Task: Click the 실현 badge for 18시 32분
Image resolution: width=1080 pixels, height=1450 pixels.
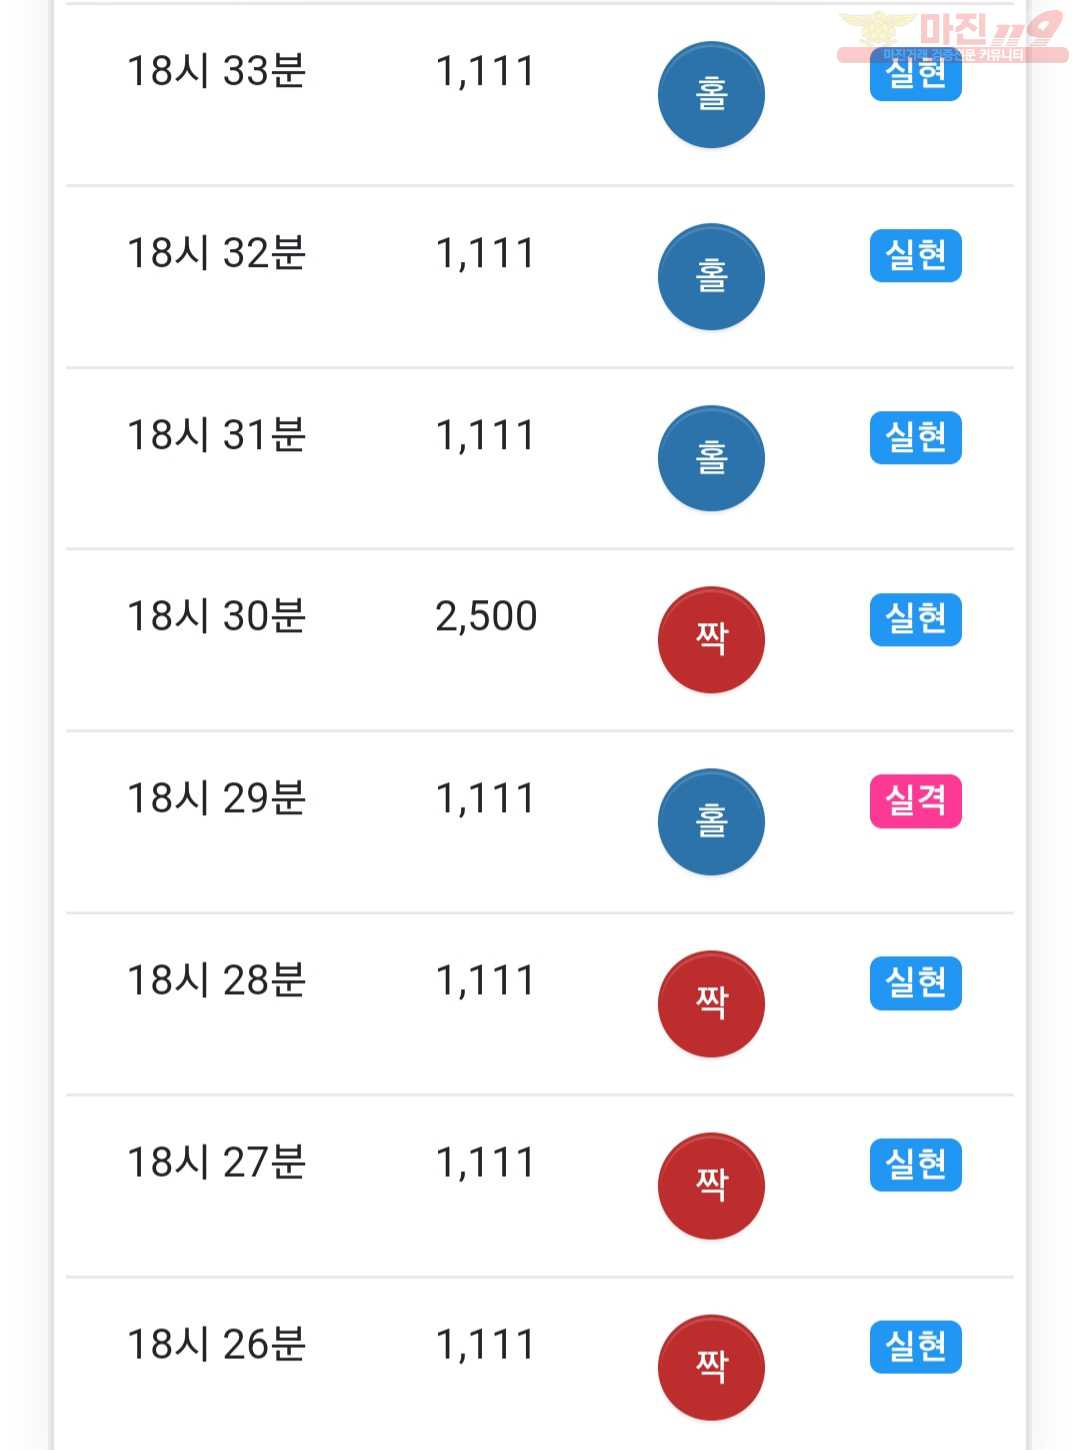Action: [916, 256]
